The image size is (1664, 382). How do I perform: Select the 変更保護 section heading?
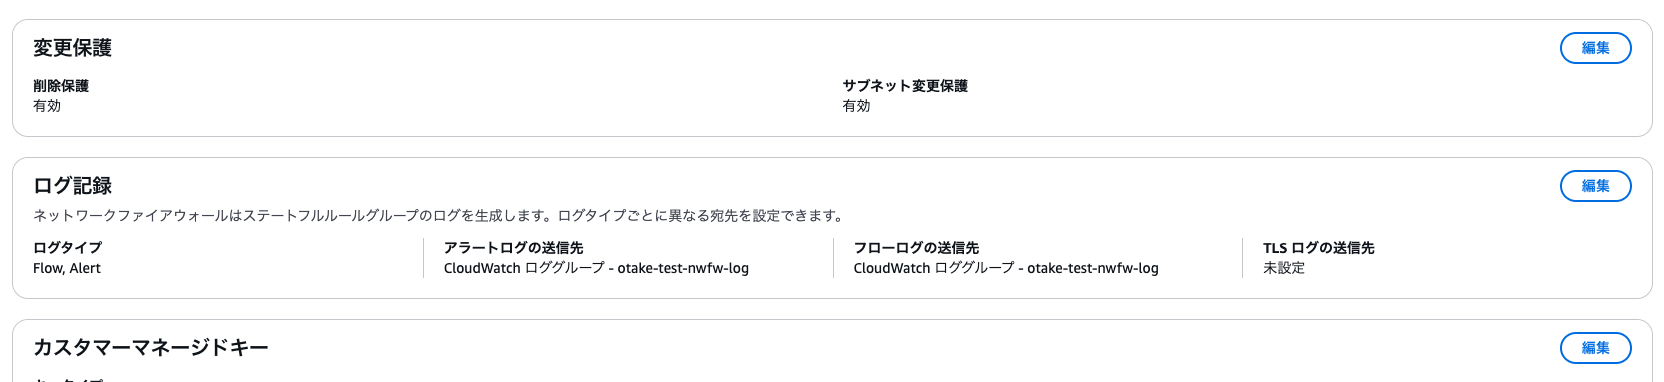point(72,48)
